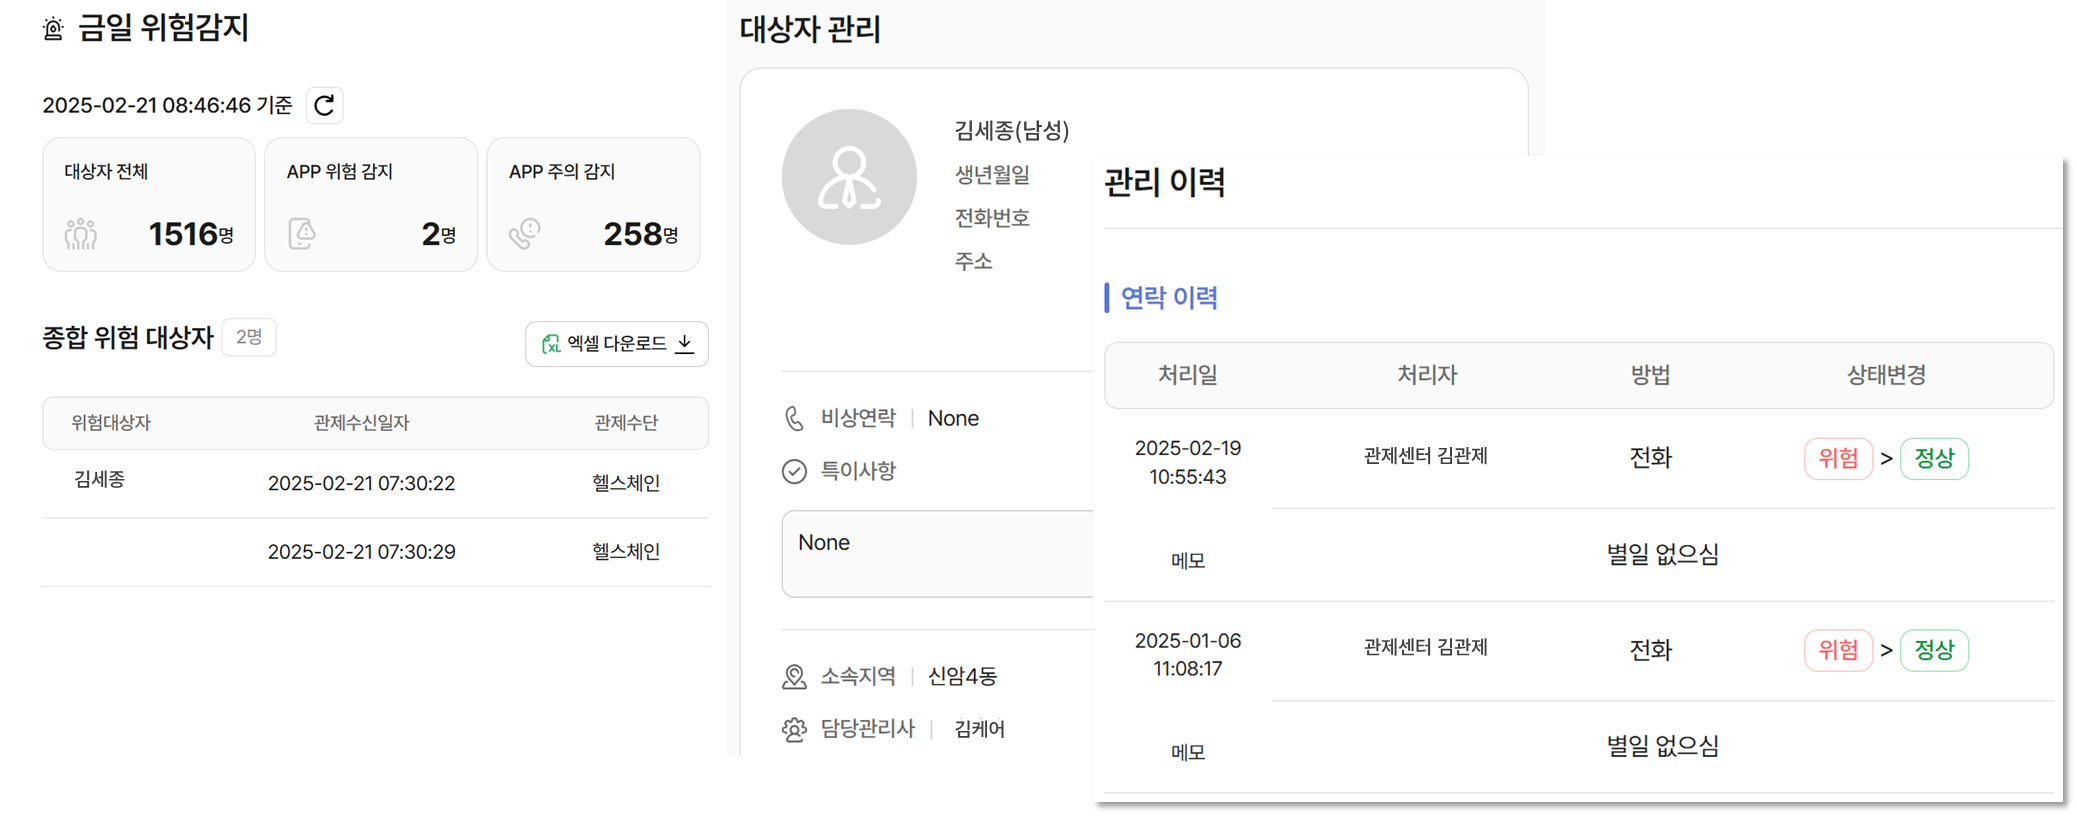Click the 정상 badge in the 2025-01-06 row

tap(1934, 650)
